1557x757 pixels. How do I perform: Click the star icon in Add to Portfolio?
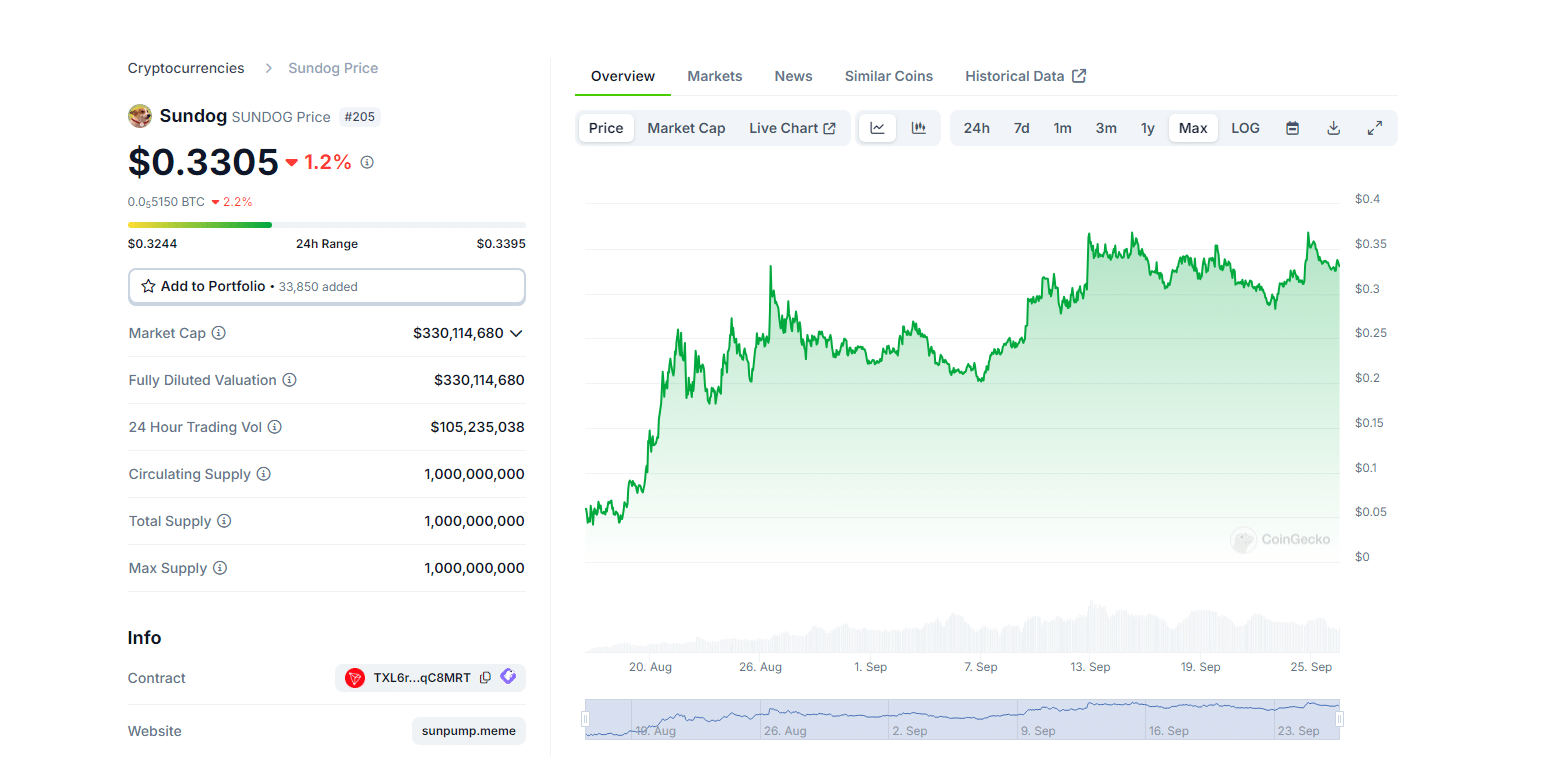148,286
